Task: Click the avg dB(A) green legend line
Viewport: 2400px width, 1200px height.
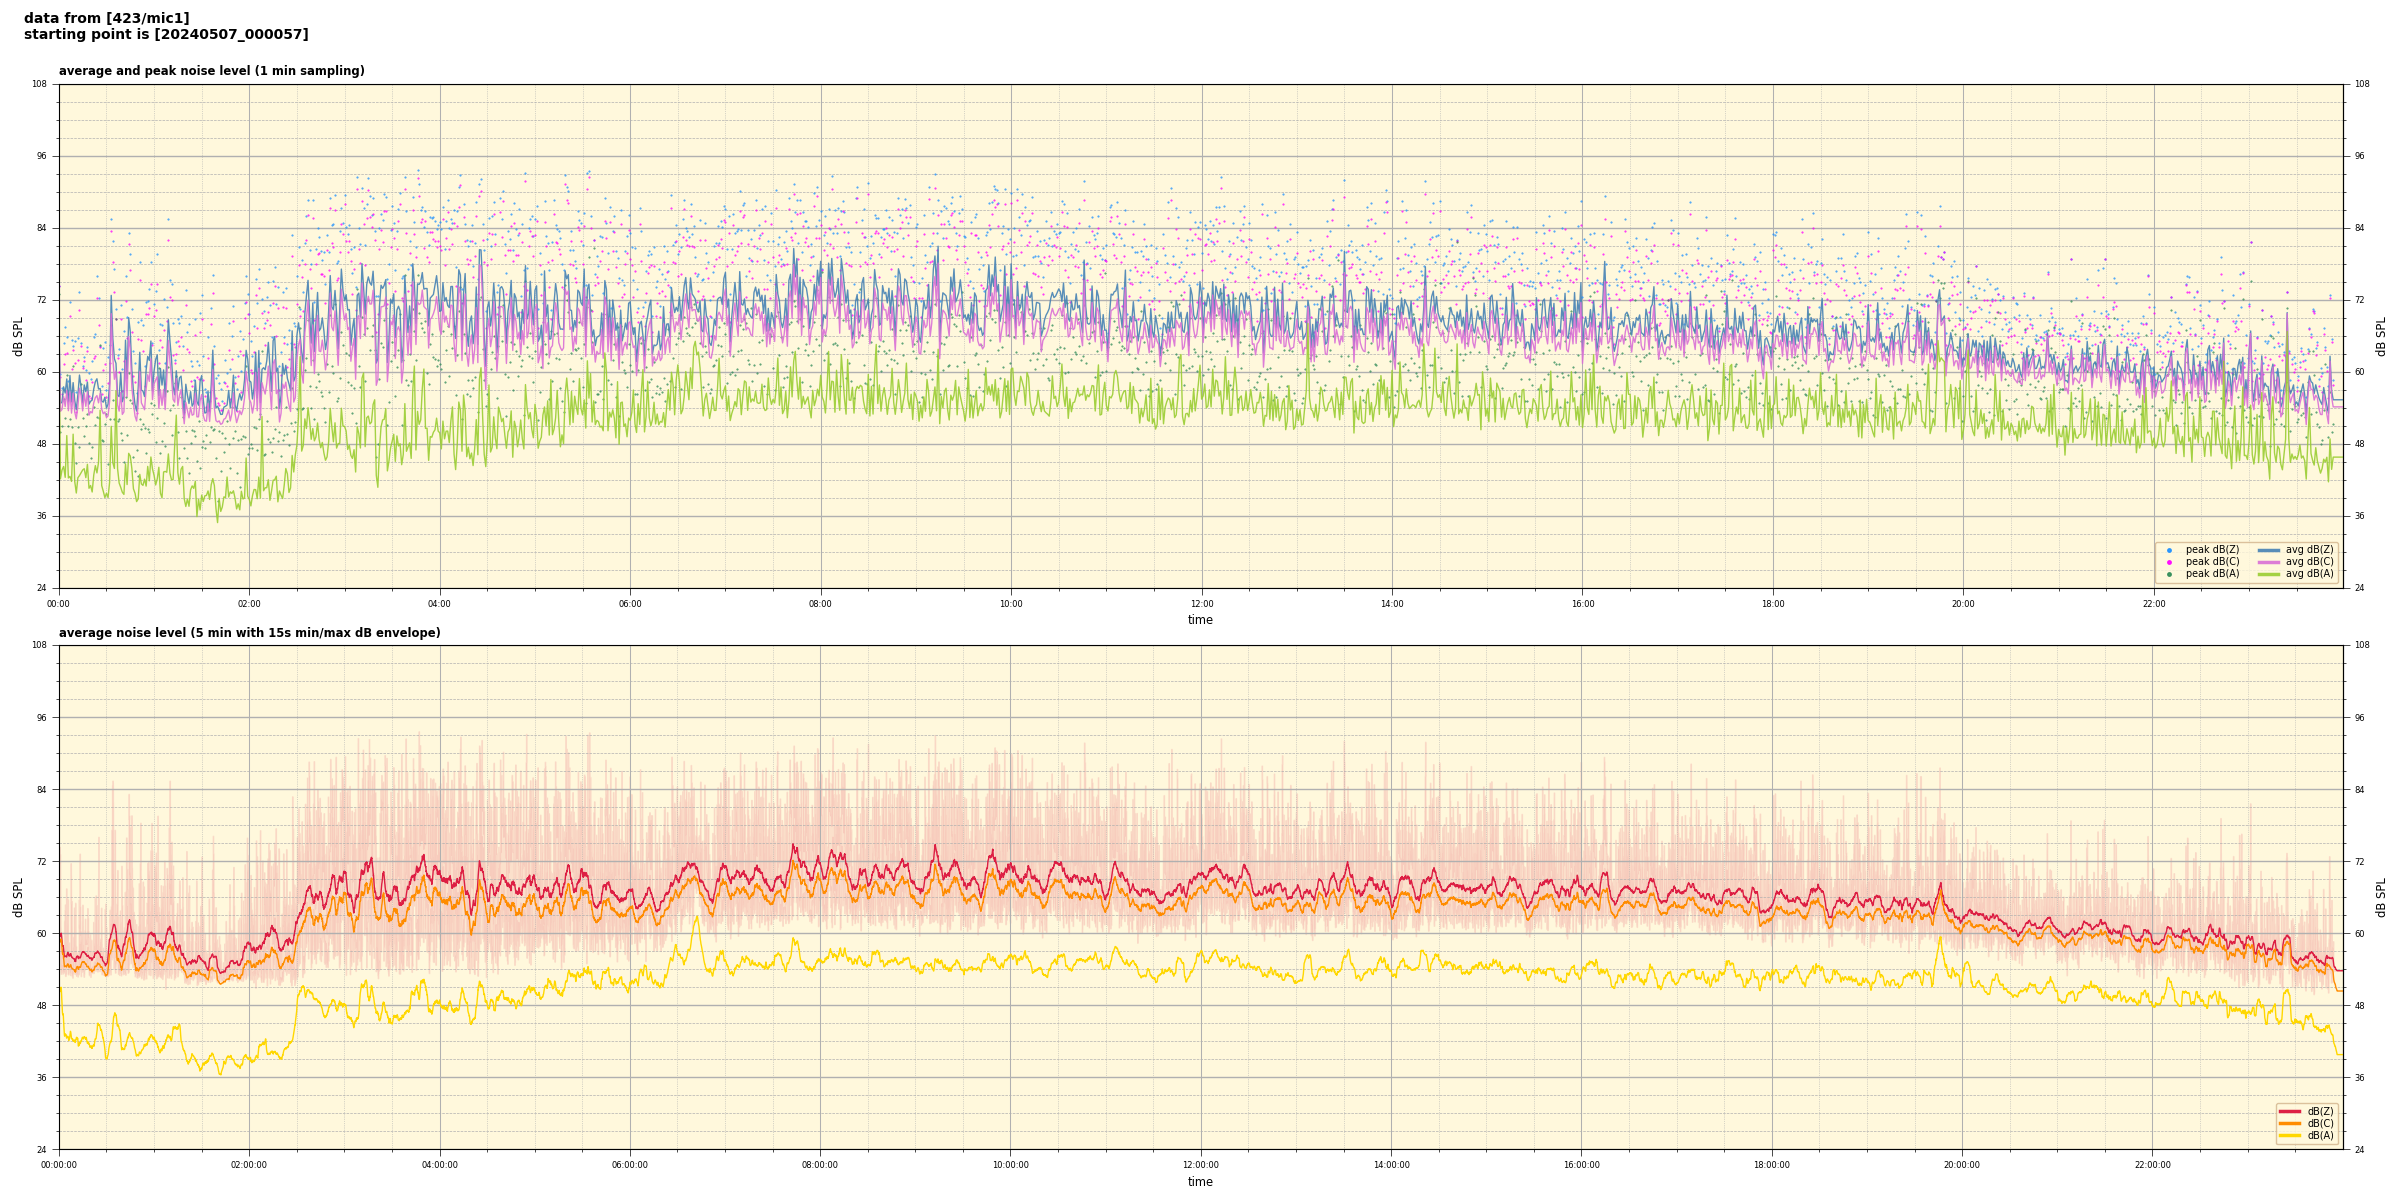Action: point(2268,574)
